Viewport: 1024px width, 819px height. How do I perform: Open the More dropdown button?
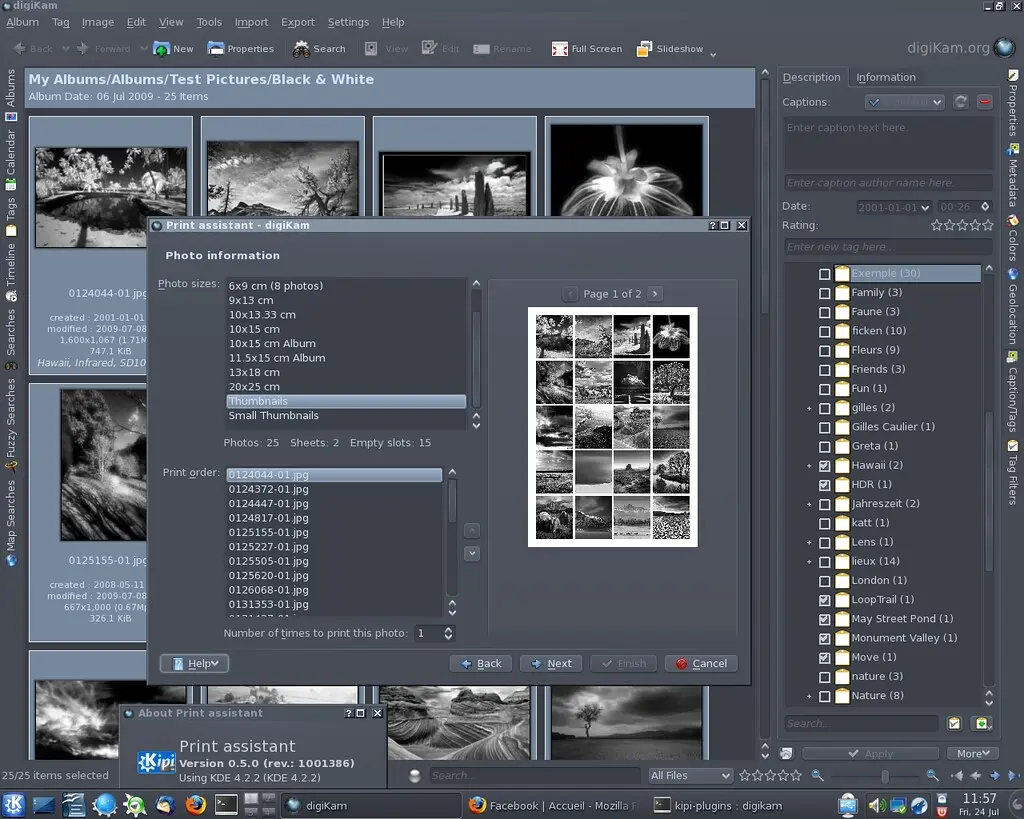click(x=972, y=753)
